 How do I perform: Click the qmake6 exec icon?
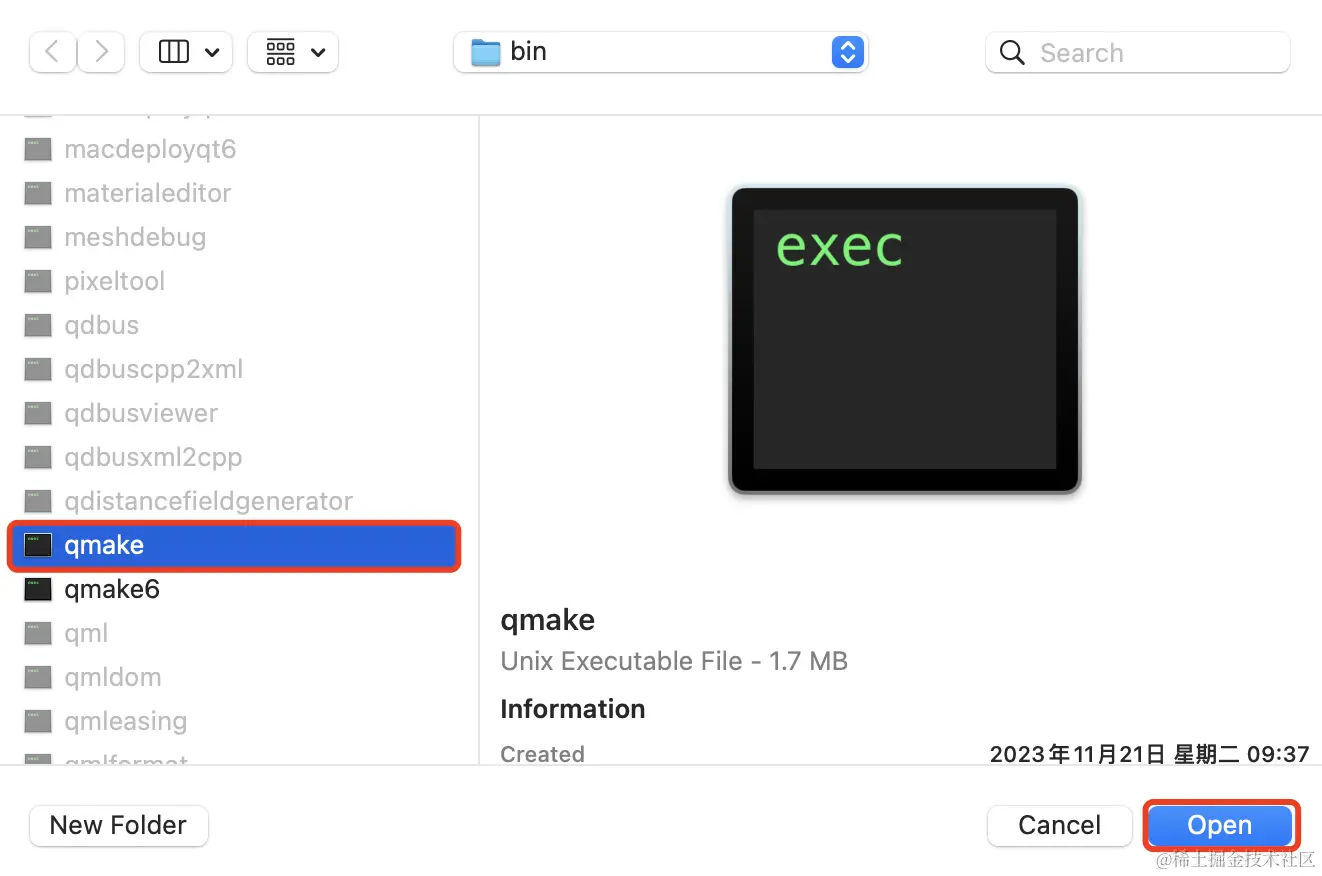[x=38, y=589]
